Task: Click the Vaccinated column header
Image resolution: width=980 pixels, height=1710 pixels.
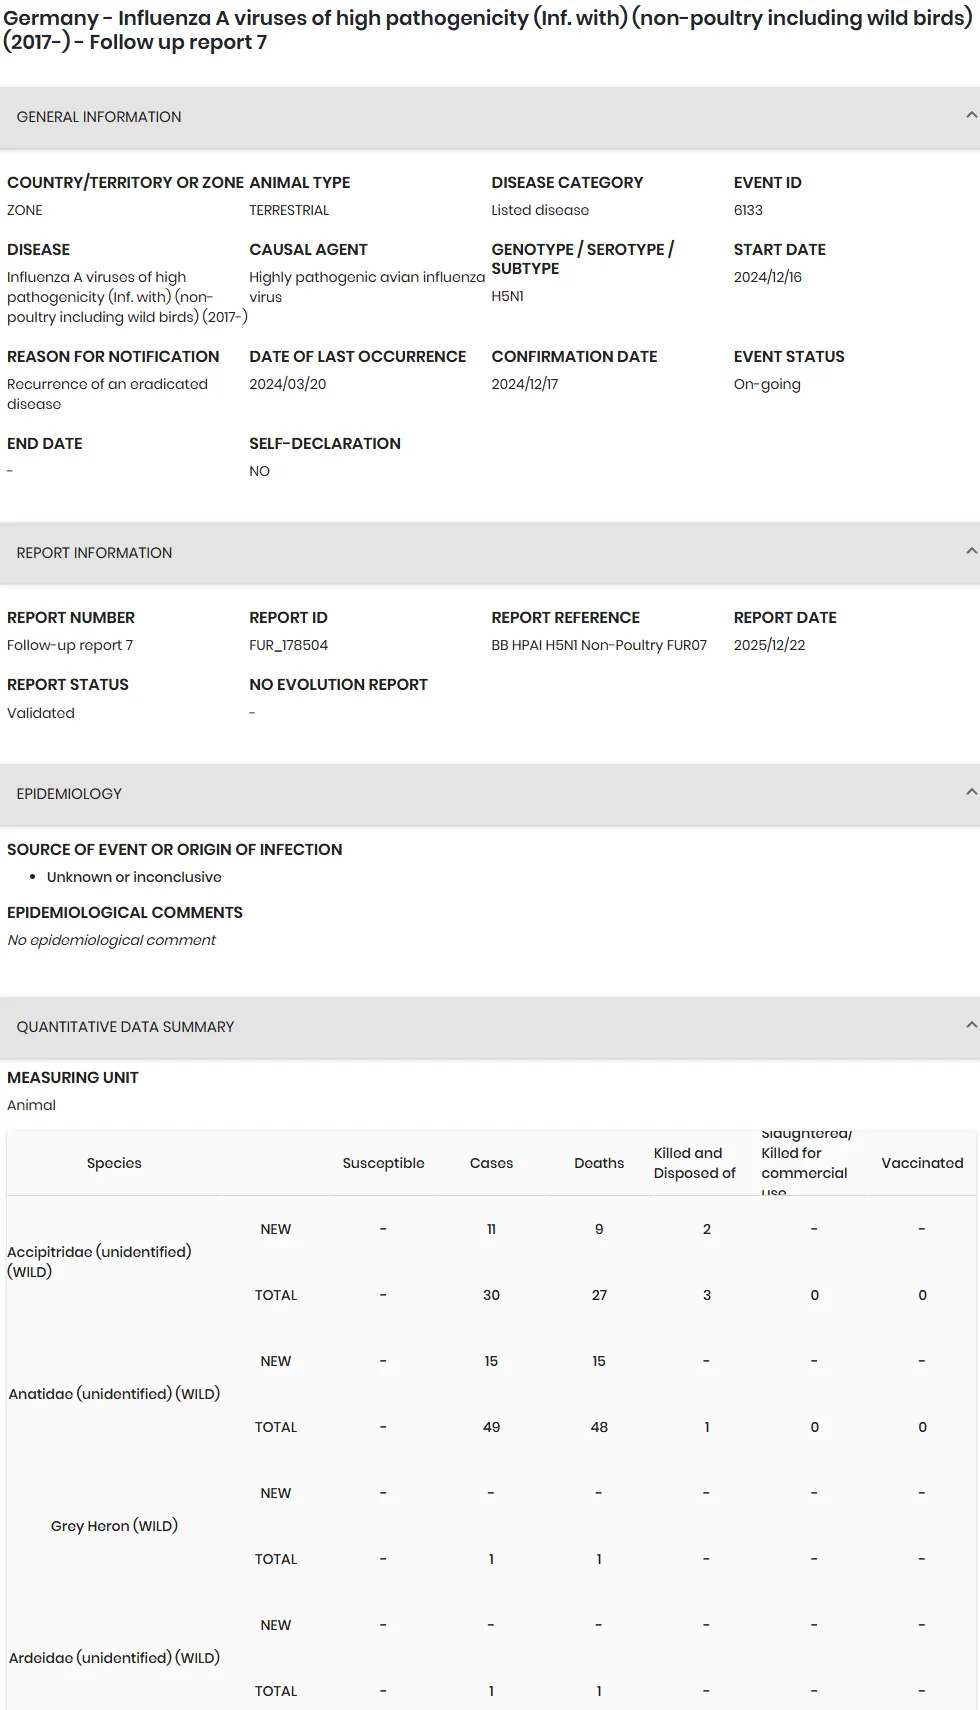Action: (922, 1163)
